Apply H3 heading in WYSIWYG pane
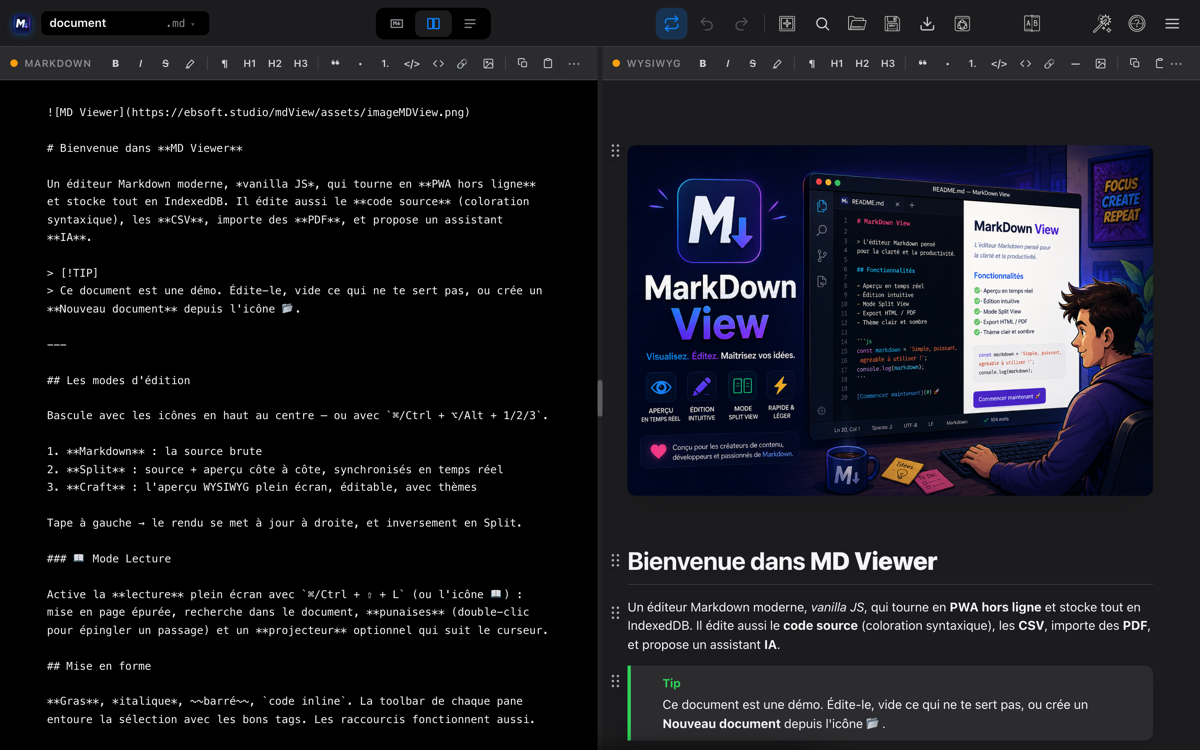This screenshot has width=1200, height=750. pos(888,64)
